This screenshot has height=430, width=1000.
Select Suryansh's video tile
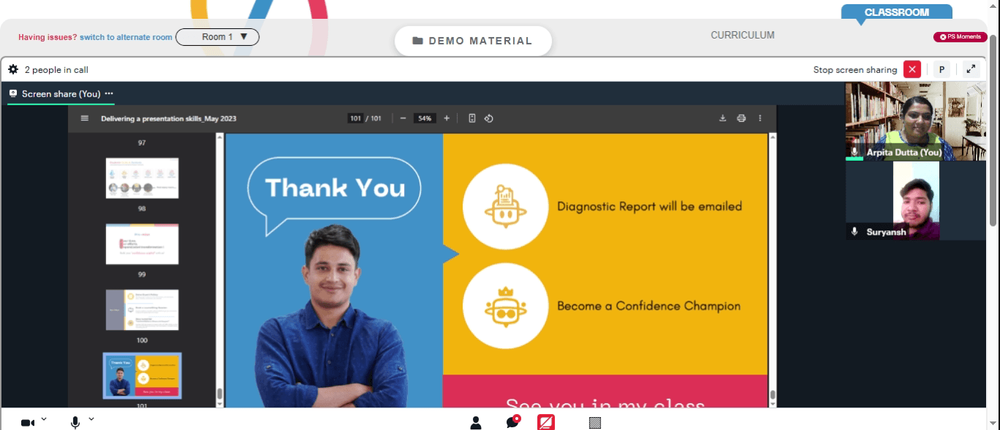point(916,200)
